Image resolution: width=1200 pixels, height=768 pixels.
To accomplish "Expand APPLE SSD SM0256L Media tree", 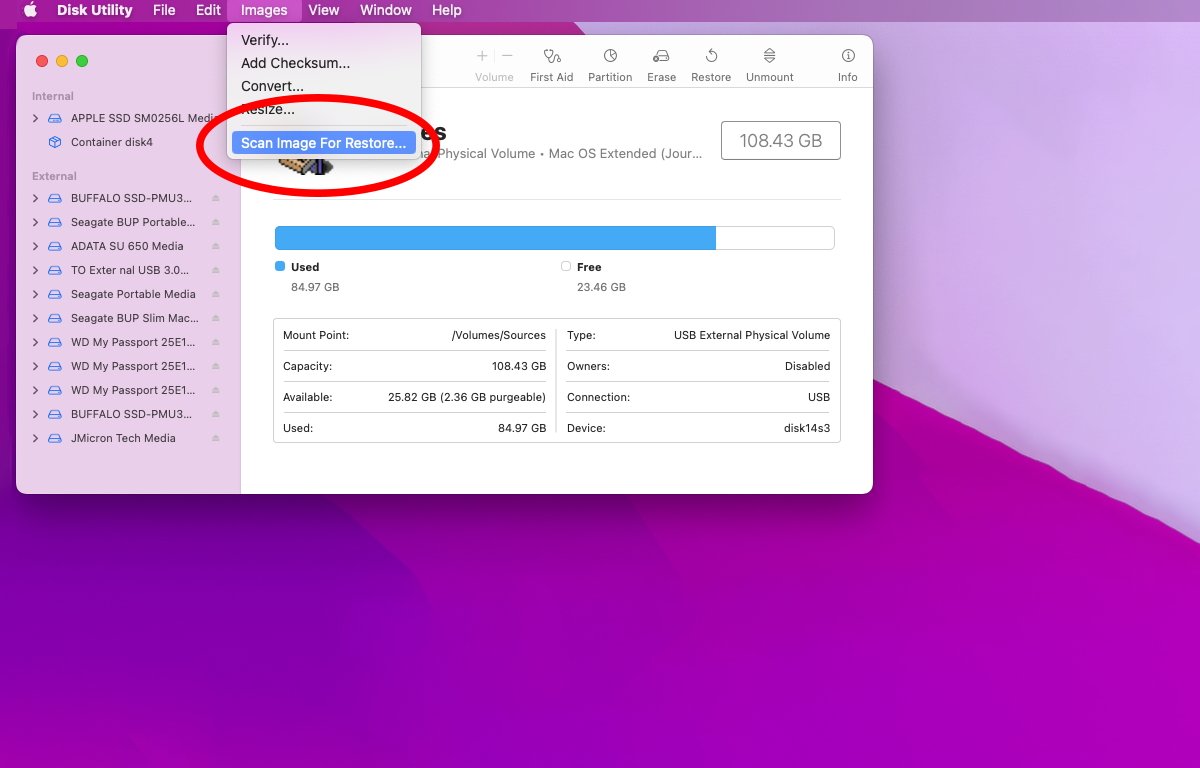I will [36, 118].
